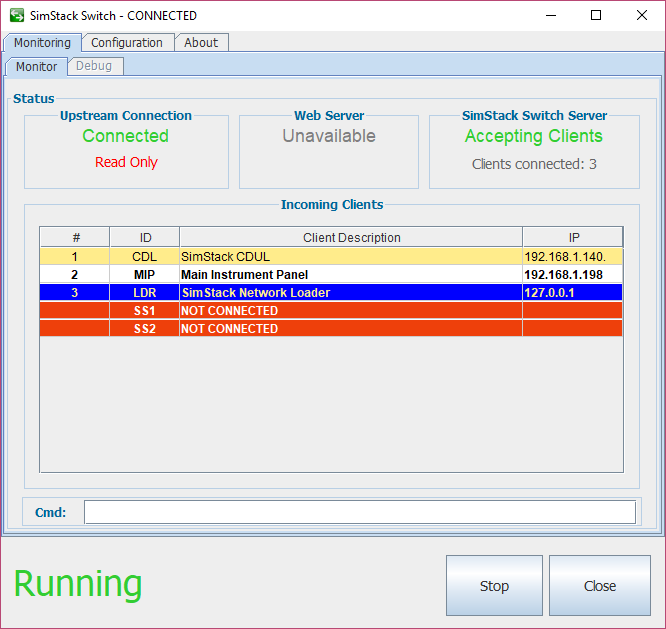Image resolution: width=666 pixels, height=629 pixels.
Task: Click the red Read Only label
Action: point(126,162)
